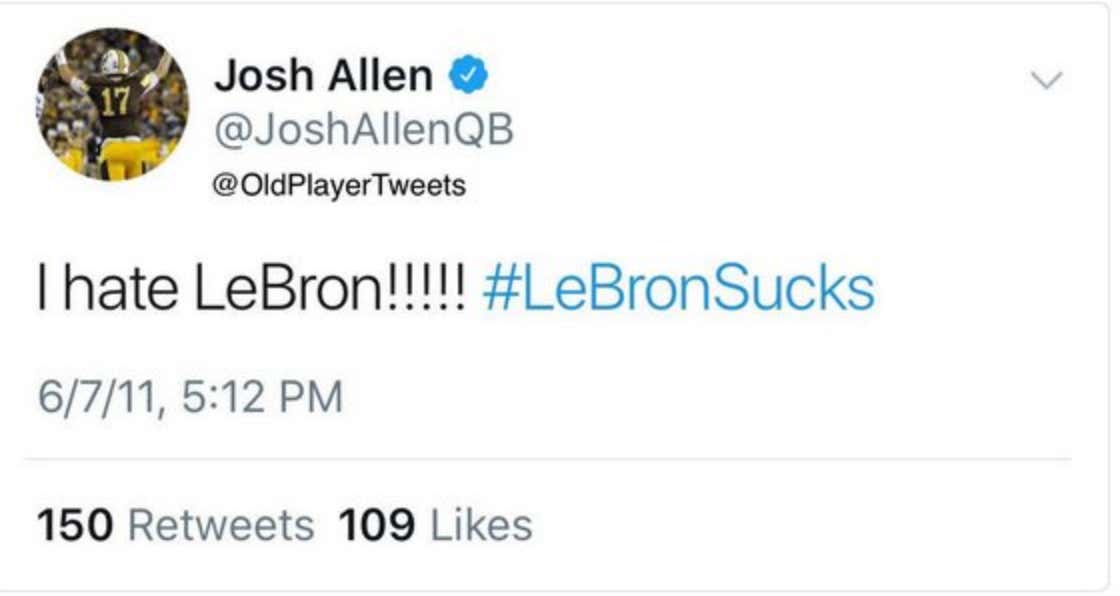Open Josh Allen's profile picture

(113, 104)
